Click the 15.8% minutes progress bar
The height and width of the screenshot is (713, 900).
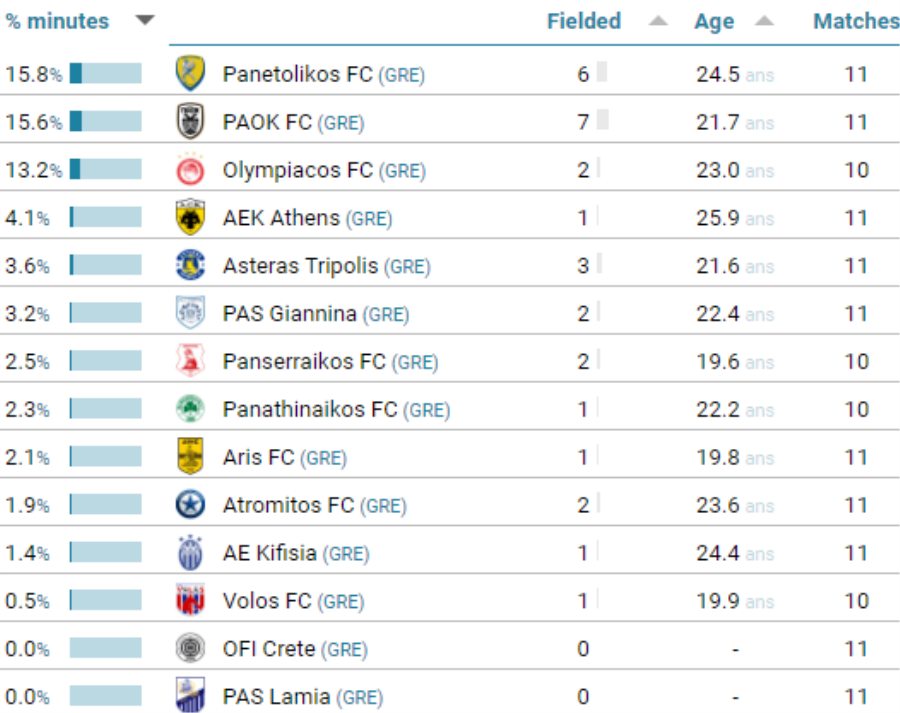[x=106, y=74]
